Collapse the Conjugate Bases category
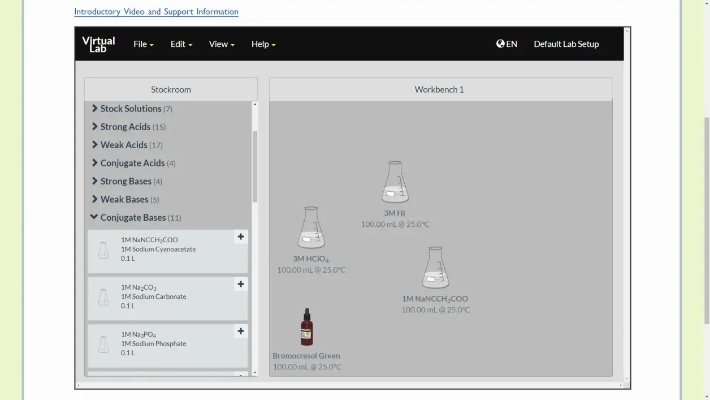The width and height of the screenshot is (710, 400). [x=136, y=217]
